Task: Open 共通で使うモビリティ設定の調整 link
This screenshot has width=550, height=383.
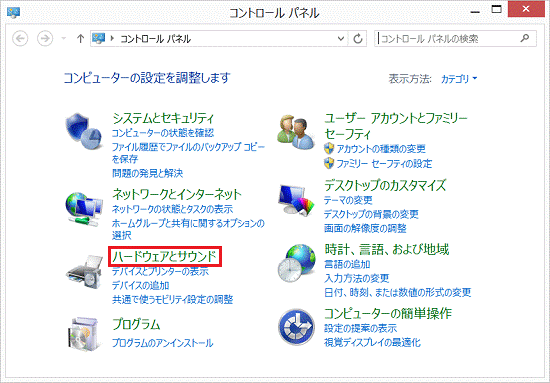Action: 173,300
